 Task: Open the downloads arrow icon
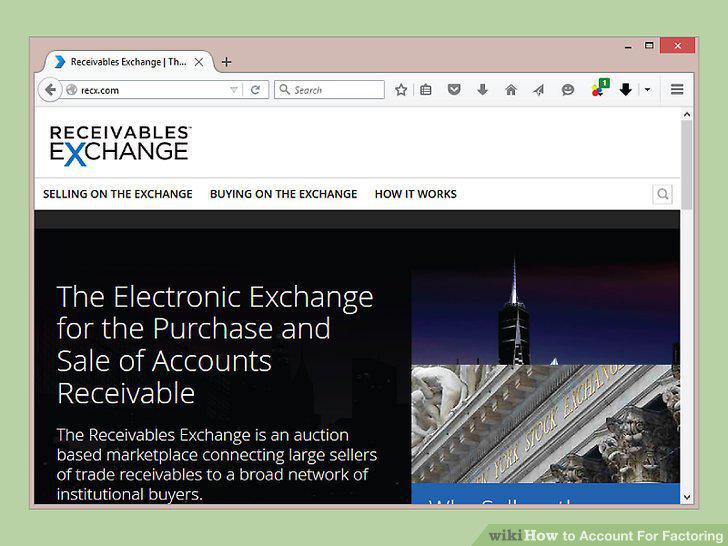(482, 90)
